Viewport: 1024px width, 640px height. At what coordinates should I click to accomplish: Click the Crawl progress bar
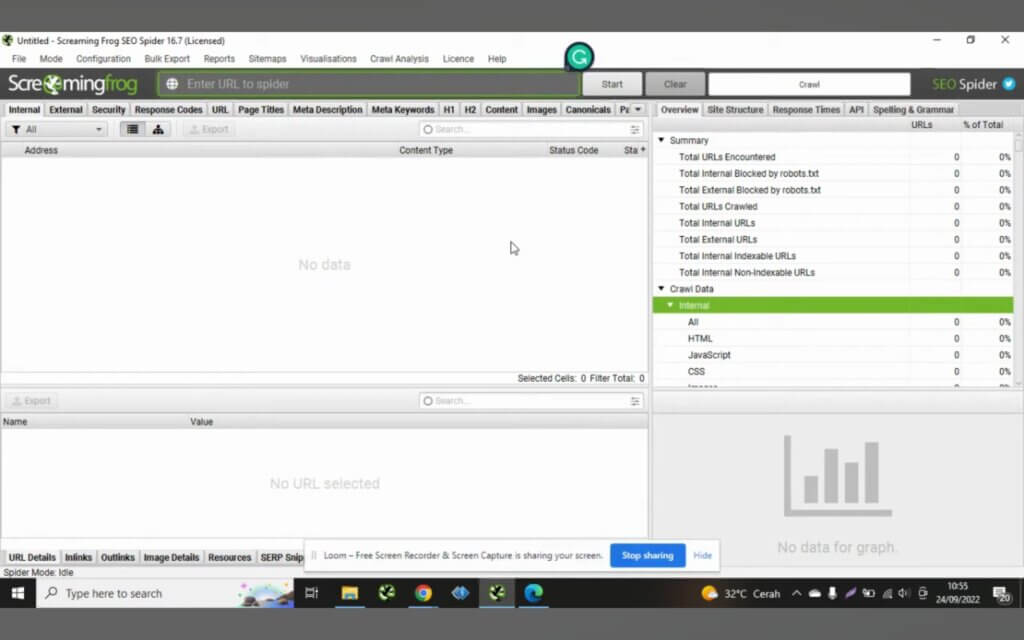click(x=809, y=84)
